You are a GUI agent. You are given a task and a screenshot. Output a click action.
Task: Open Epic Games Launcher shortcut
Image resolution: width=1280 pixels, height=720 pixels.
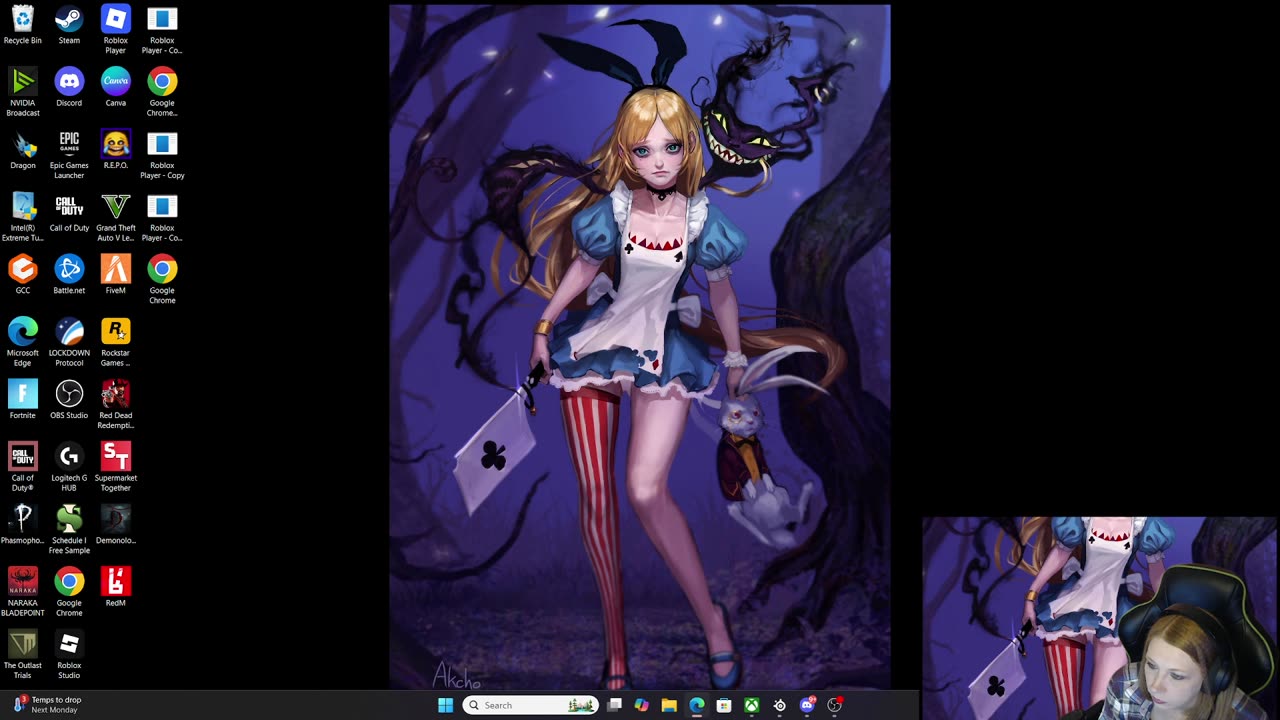click(69, 155)
